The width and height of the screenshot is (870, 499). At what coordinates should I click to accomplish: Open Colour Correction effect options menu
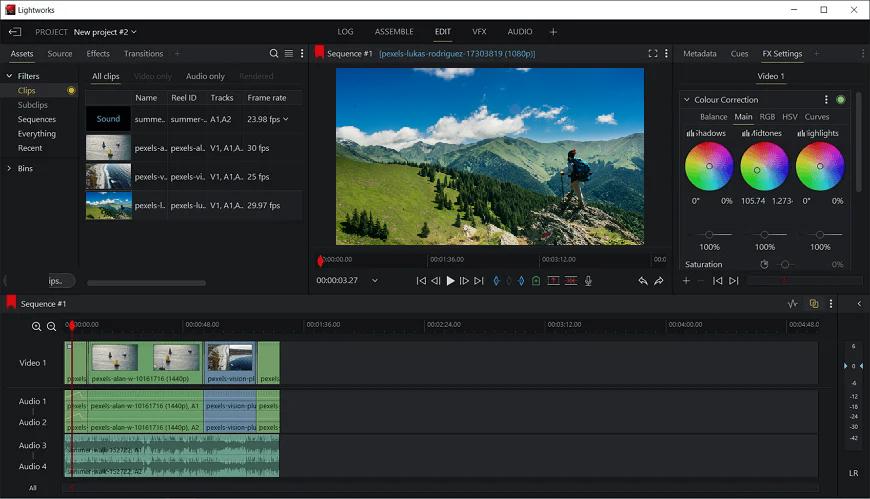tap(826, 99)
